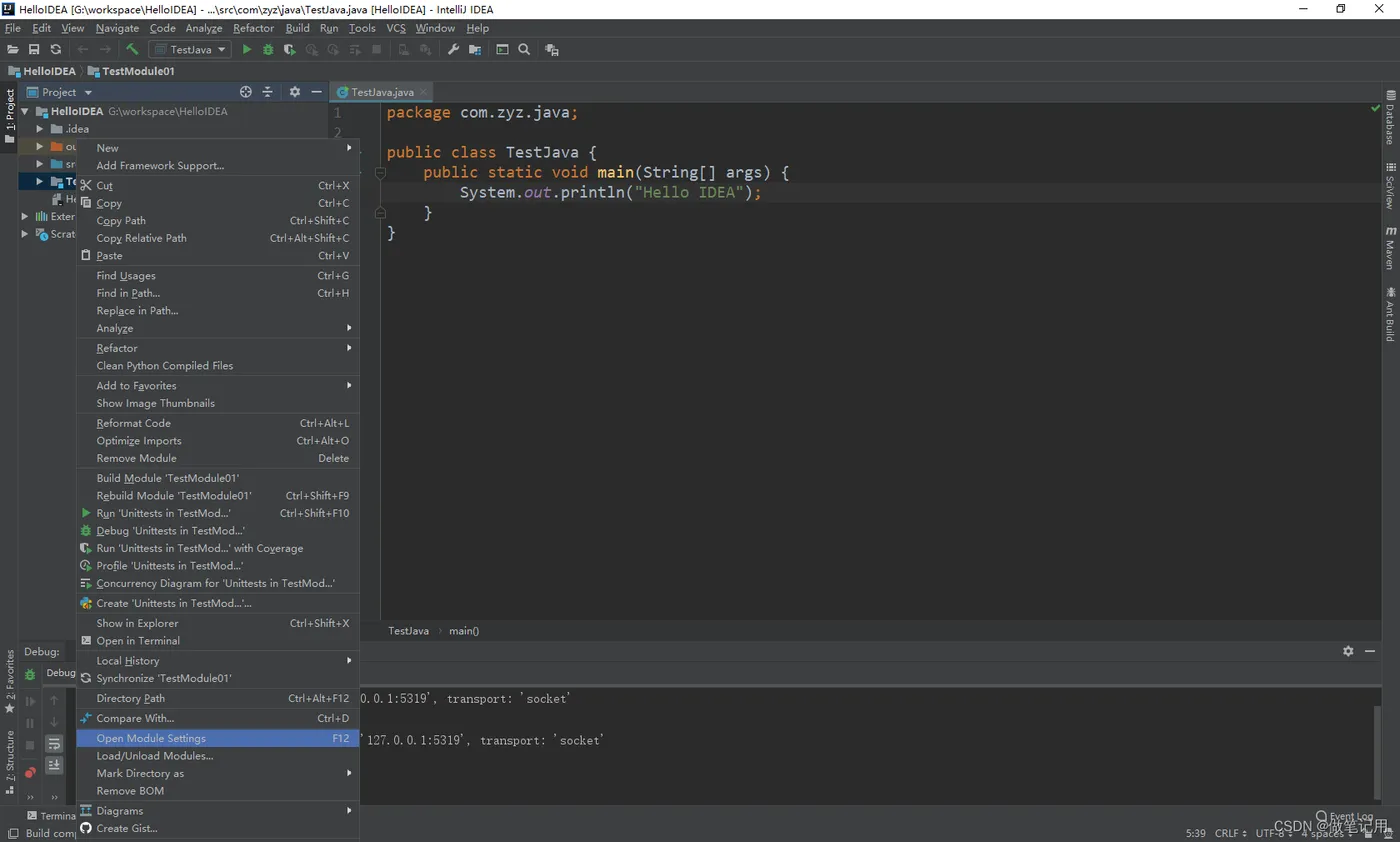
Task: Click the Resume Program icon in the Debug panel
Action: 30,701
